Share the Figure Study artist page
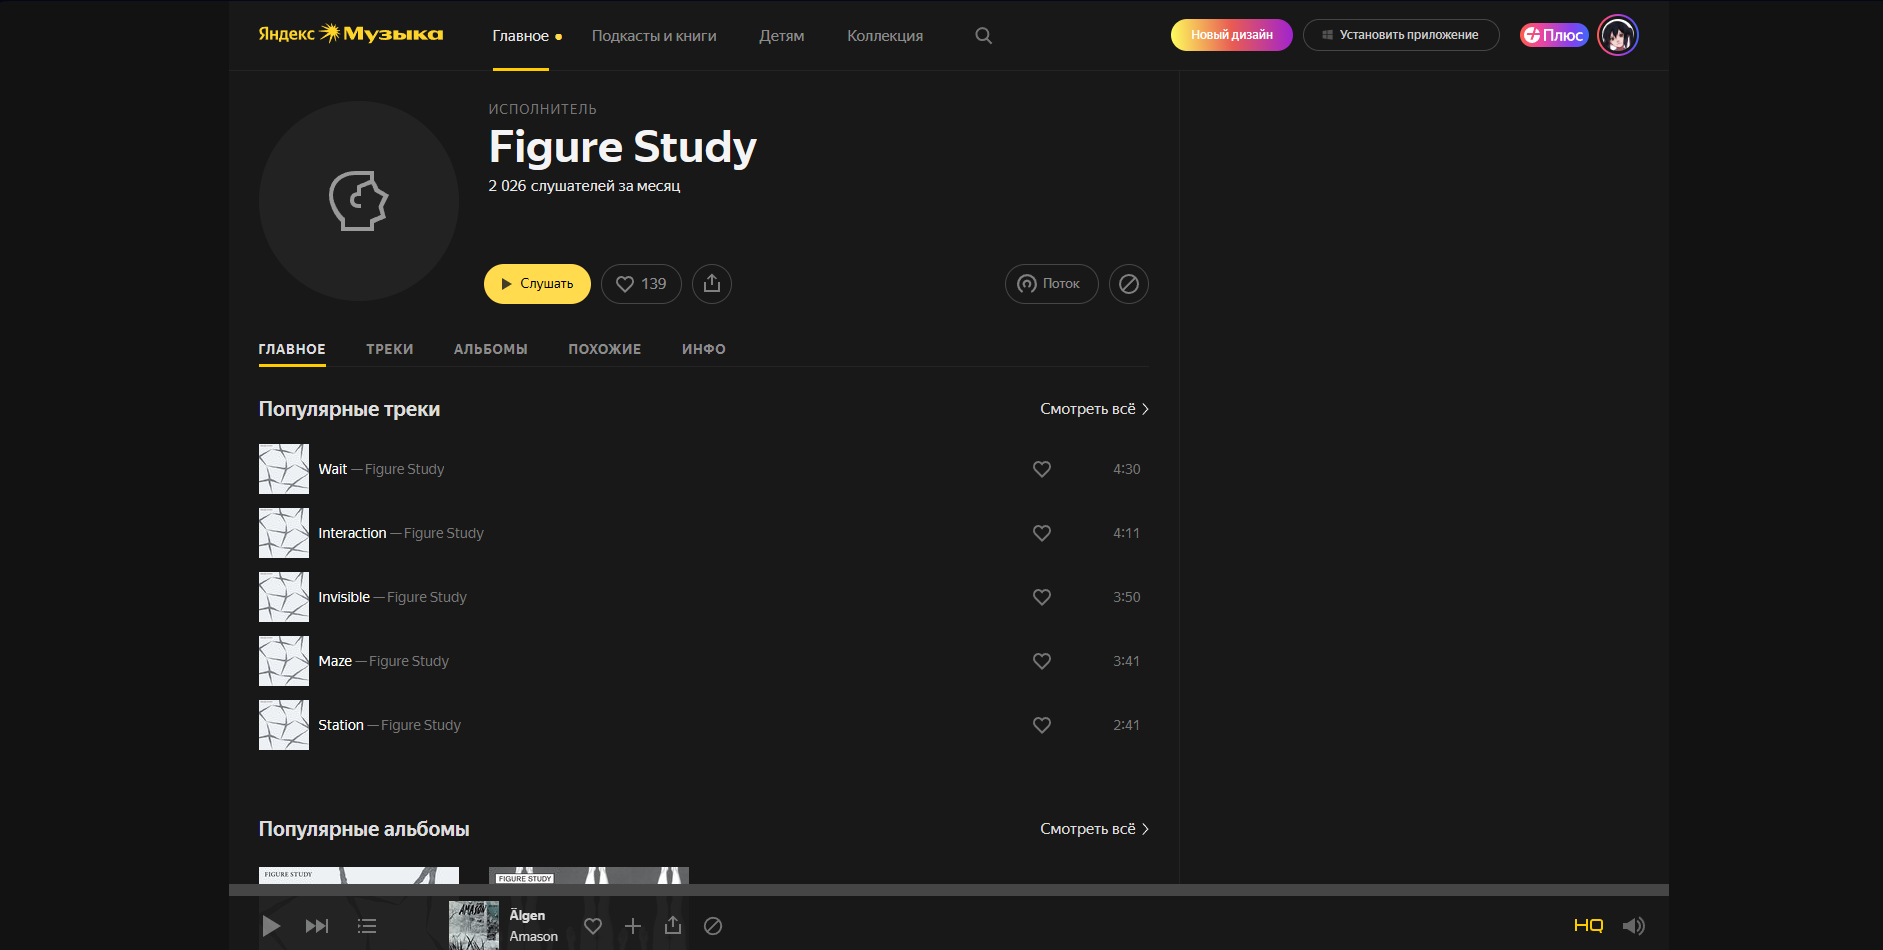The image size is (1883, 950). [x=712, y=284]
